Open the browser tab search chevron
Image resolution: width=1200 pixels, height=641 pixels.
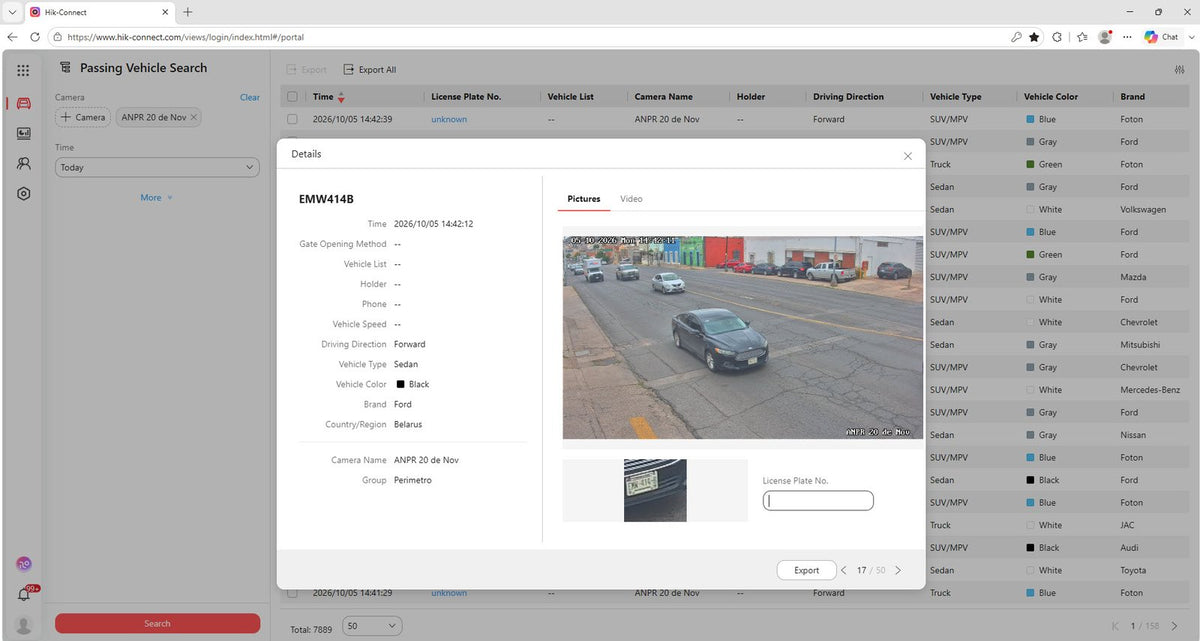point(11,12)
